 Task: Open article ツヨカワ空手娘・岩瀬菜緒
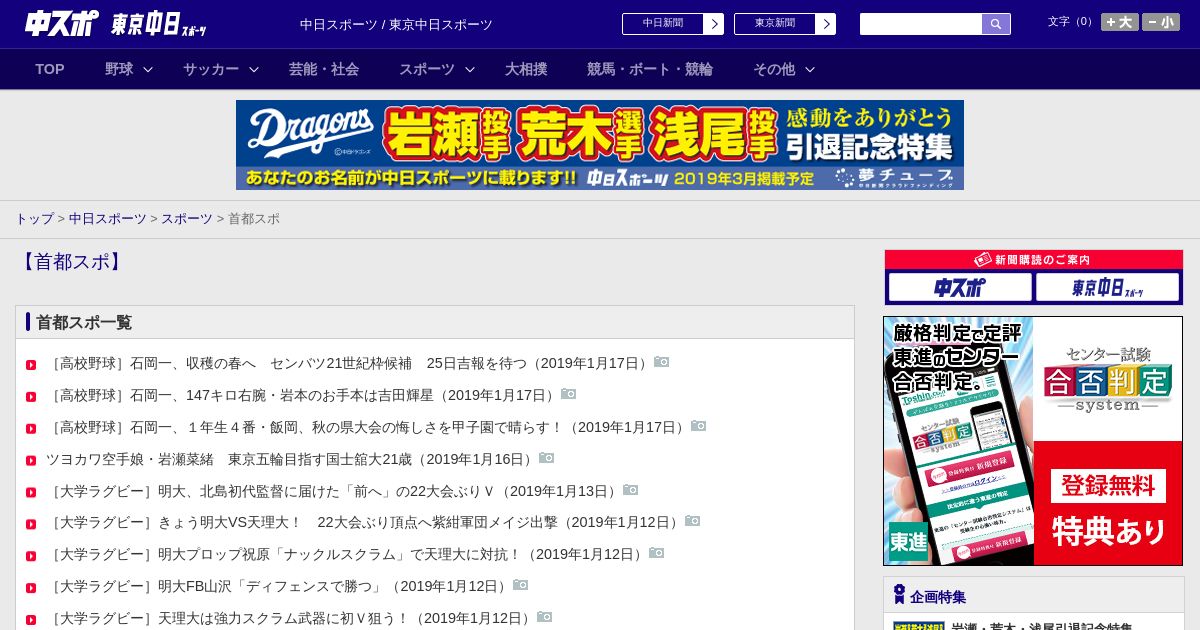292,459
